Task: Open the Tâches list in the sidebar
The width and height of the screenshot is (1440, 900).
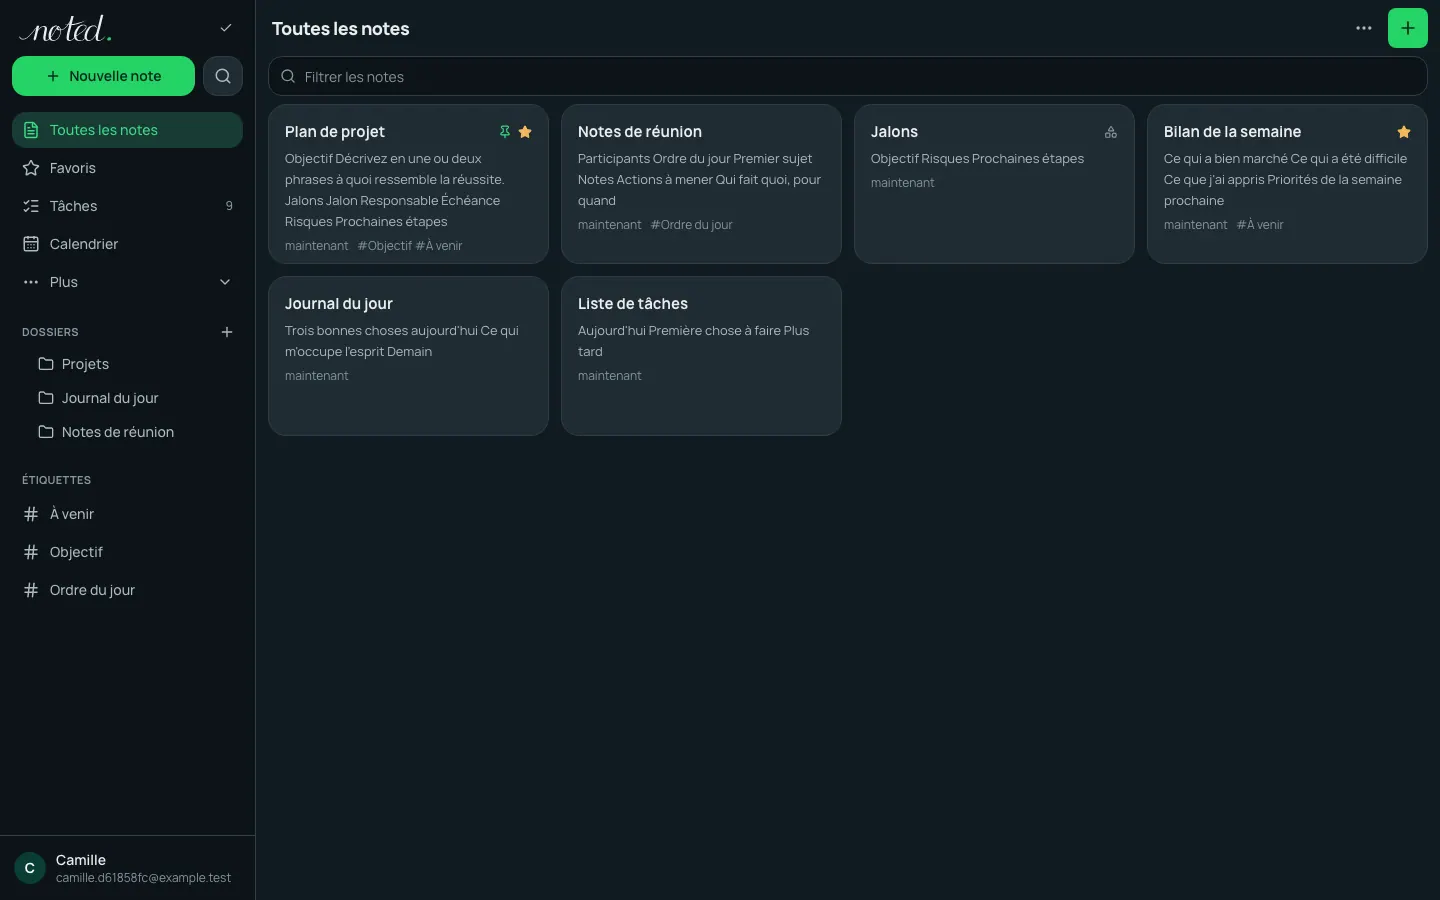Action: point(127,206)
